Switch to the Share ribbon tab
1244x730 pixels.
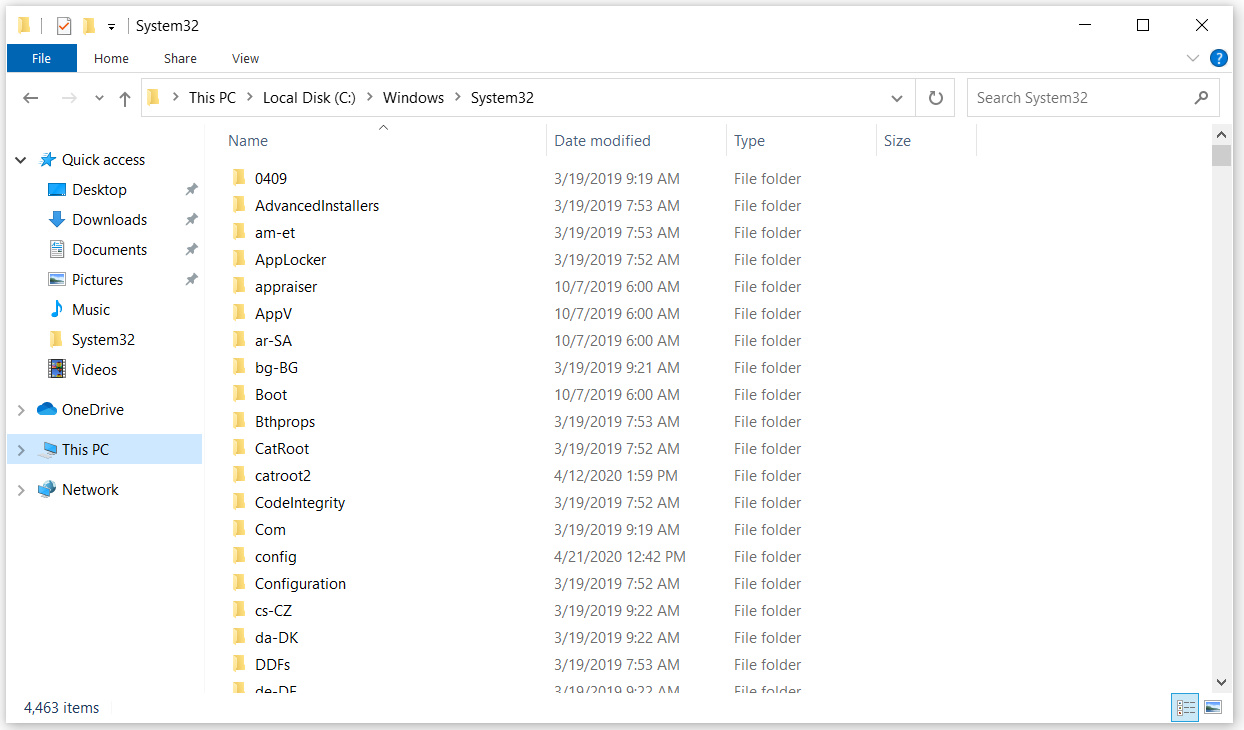(x=179, y=58)
